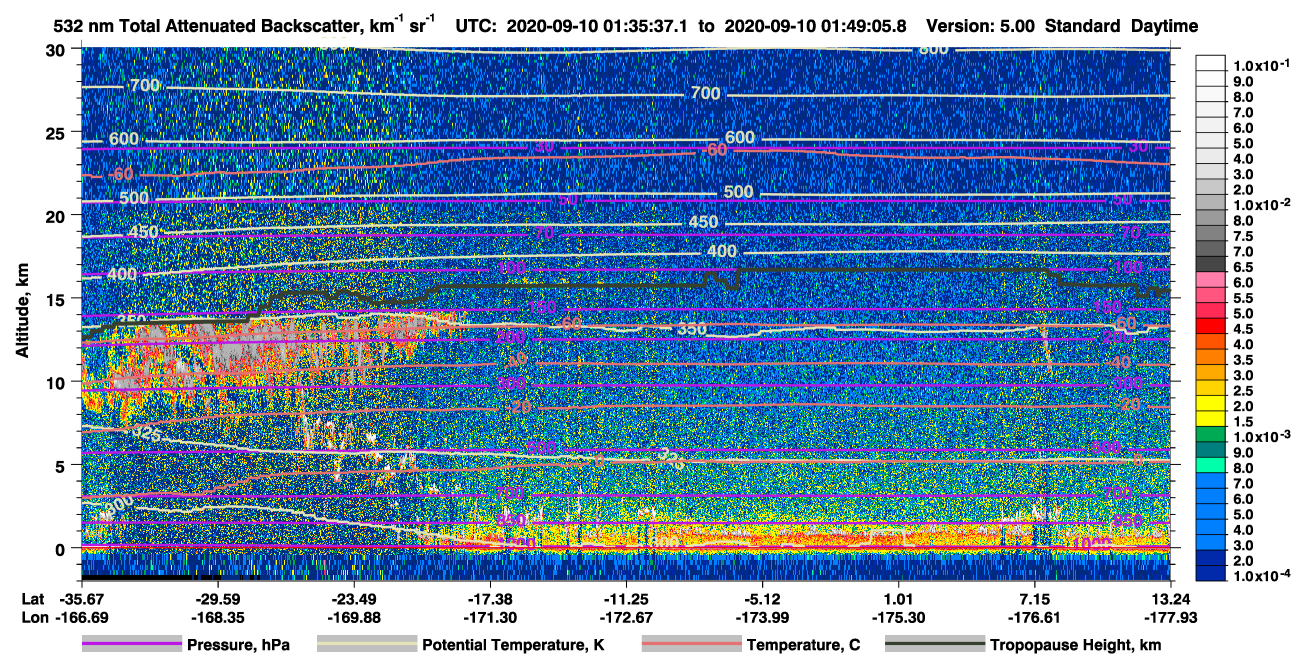Screen dimensions: 1300x667
Task: Click the latitude value -11.25
Action: (x=626, y=599)
